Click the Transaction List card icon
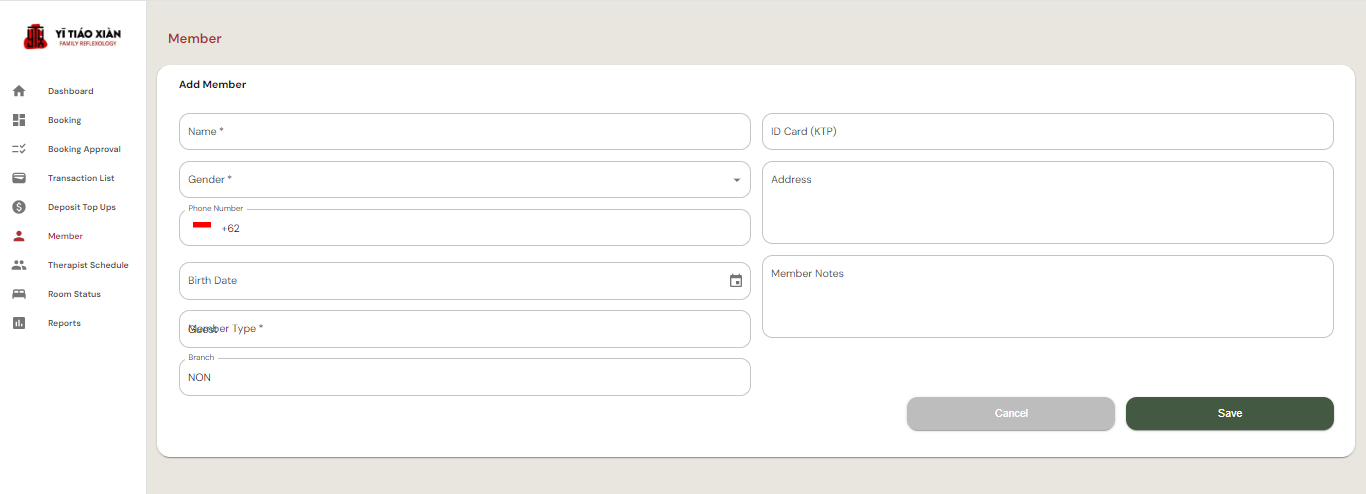 pos(19,178)
